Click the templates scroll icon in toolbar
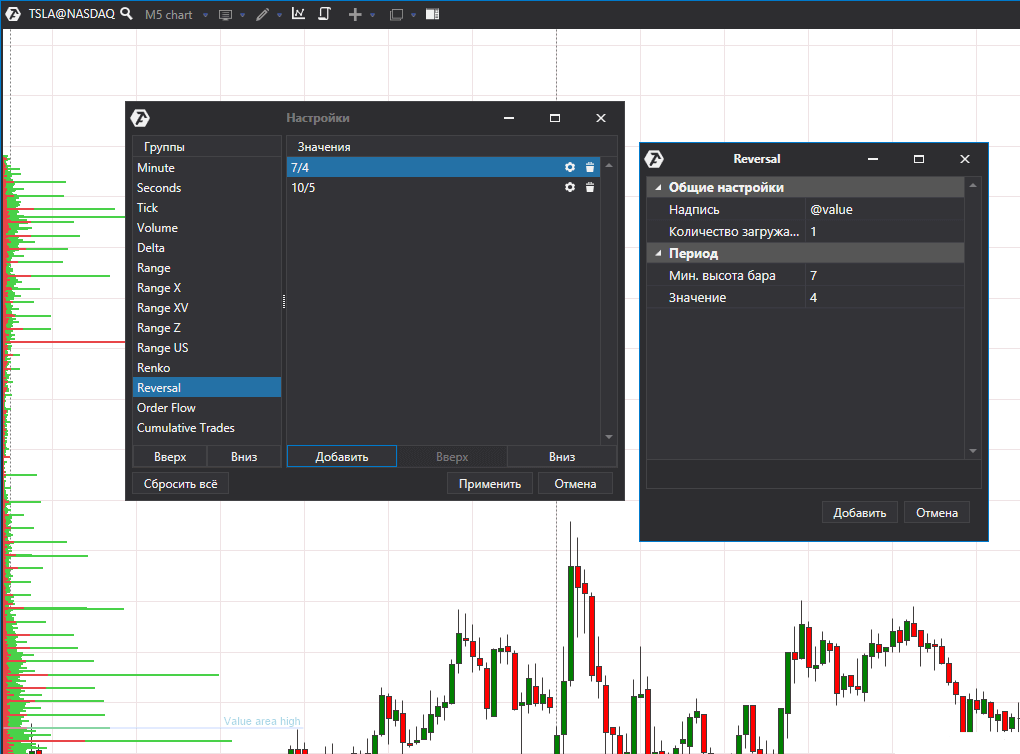The width and height of the screenshot is (1020, 754). [325, 15]
